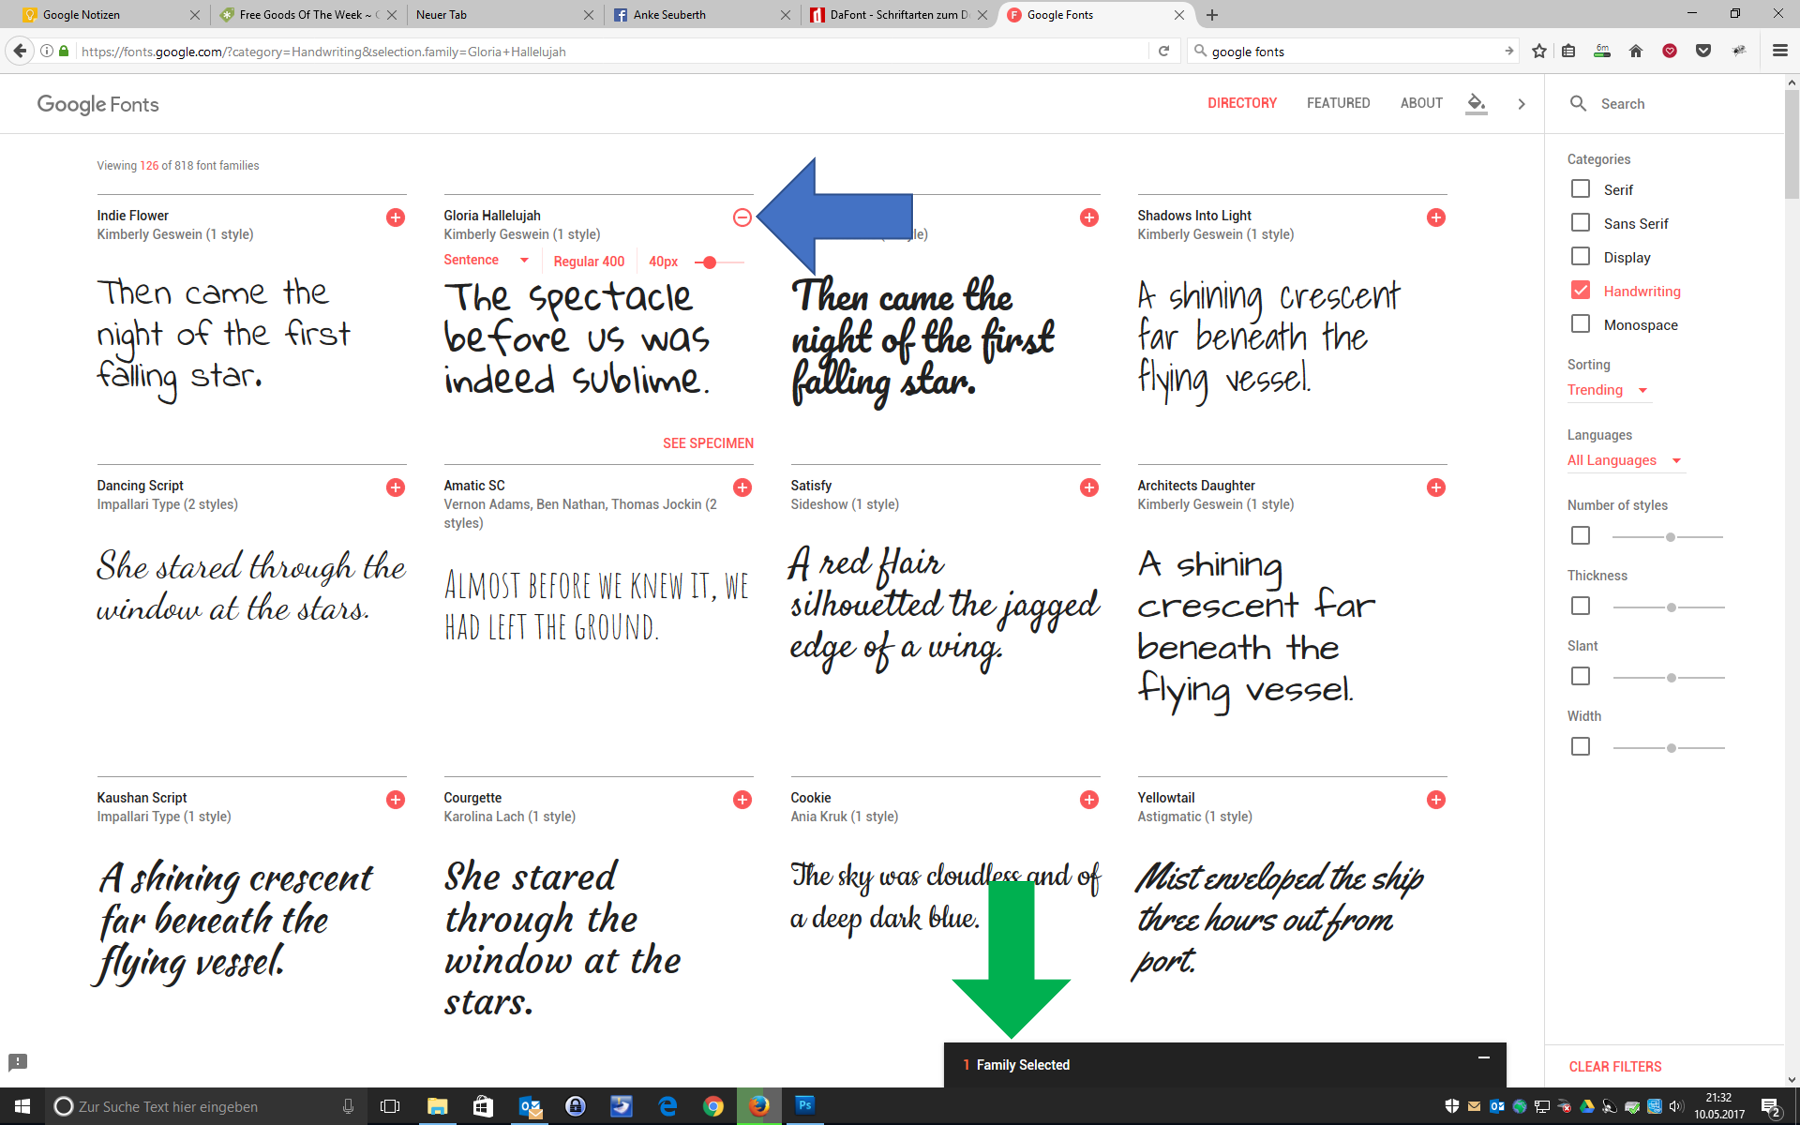Click SEE SPECIMEN for Gloria Hallelujah
Viewport: 1800px width, 1125px height.
click(x=708, y=443)
